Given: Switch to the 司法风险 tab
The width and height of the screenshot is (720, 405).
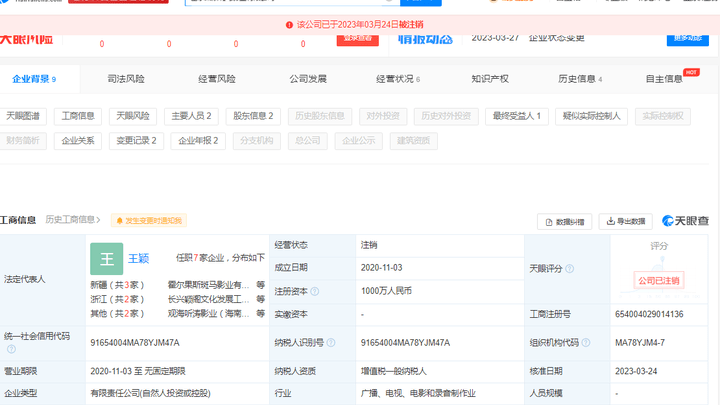Looking at the screenshot, I should pyautogui.click(x=126, y=79).
